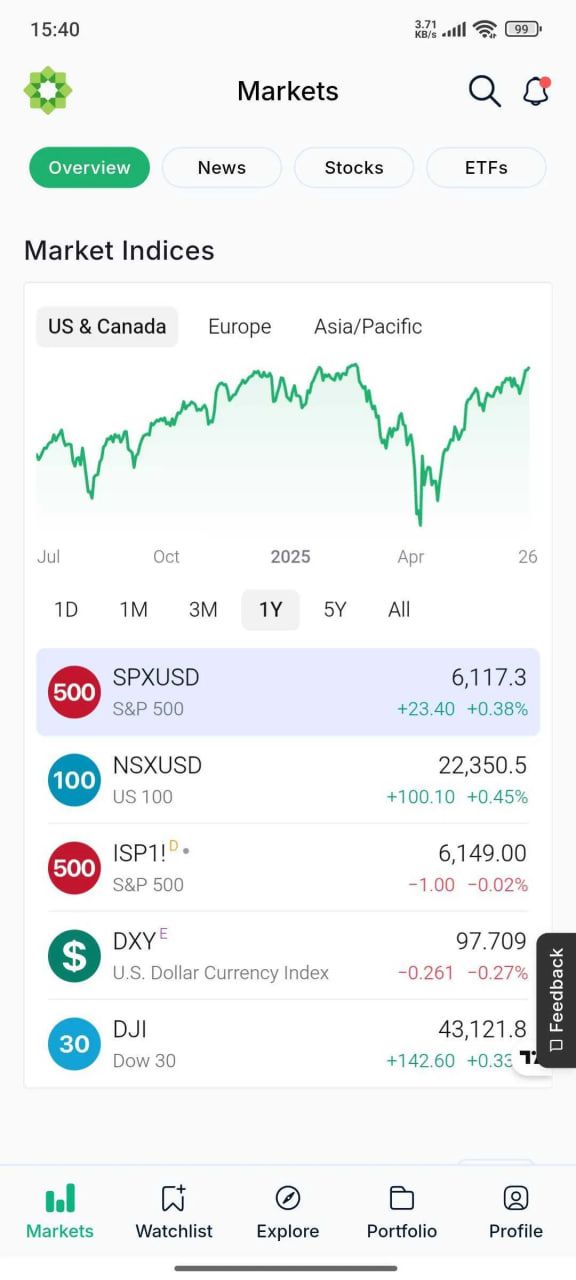The height and width of the screenshot is (1280, 576).
Task: Switch chart range to All
Action: coord(399,609)
